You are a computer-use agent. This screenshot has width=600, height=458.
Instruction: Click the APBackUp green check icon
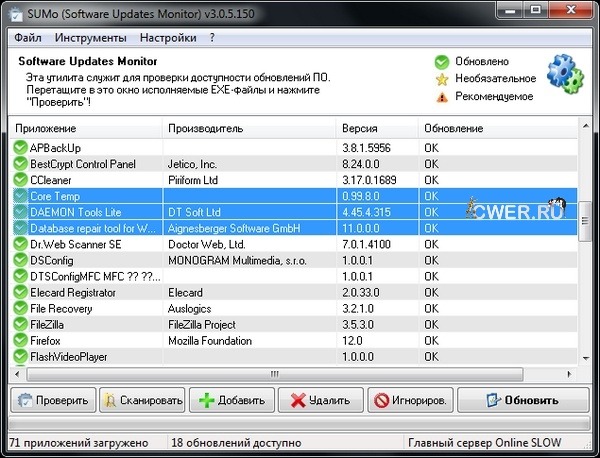point(20,148)
